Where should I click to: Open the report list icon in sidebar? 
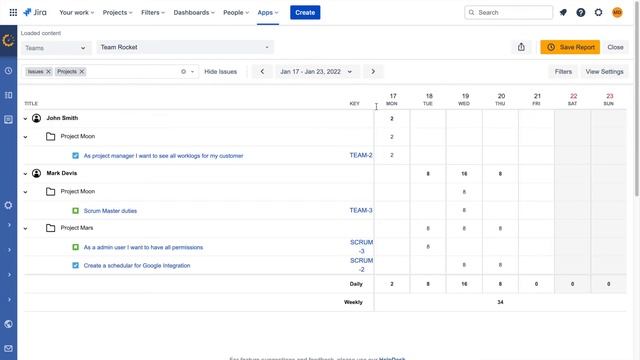[8, 119]
